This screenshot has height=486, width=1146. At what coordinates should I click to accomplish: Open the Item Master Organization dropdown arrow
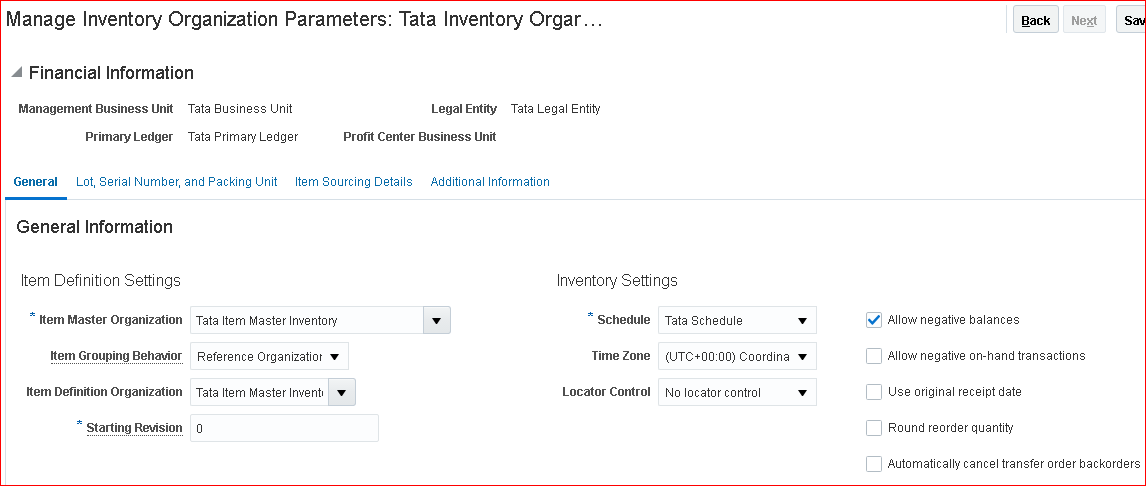[x=437, y=320]
